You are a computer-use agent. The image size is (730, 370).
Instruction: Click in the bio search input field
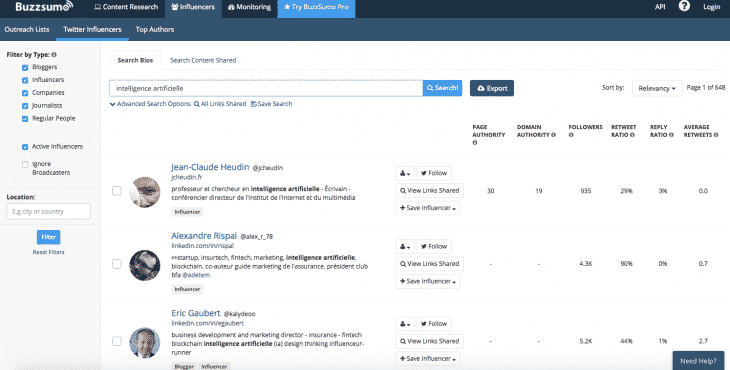(x=266, y=88)
